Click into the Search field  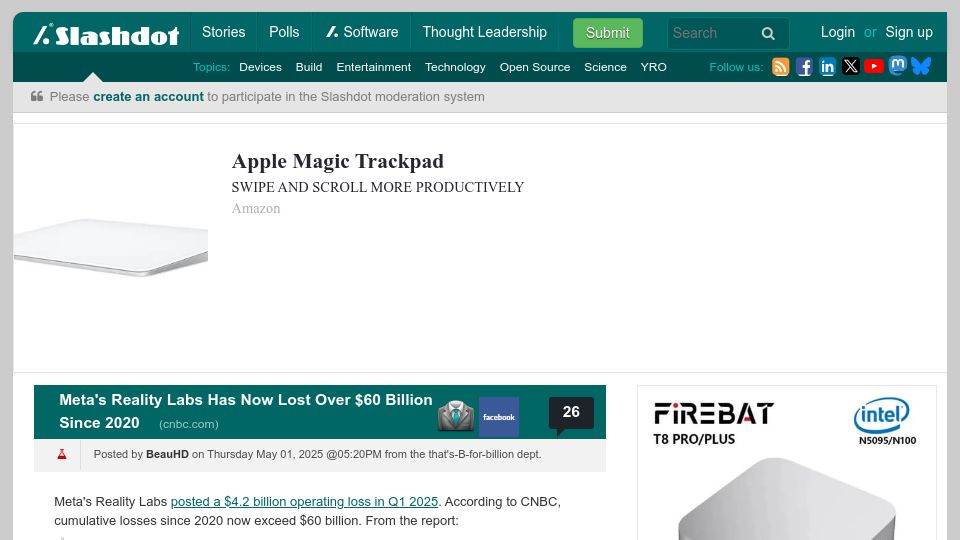(x=713, y=33)
